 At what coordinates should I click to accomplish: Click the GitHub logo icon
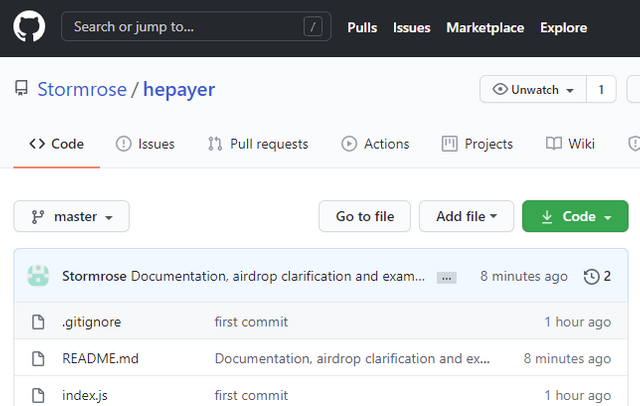click(x=29, y=27)
